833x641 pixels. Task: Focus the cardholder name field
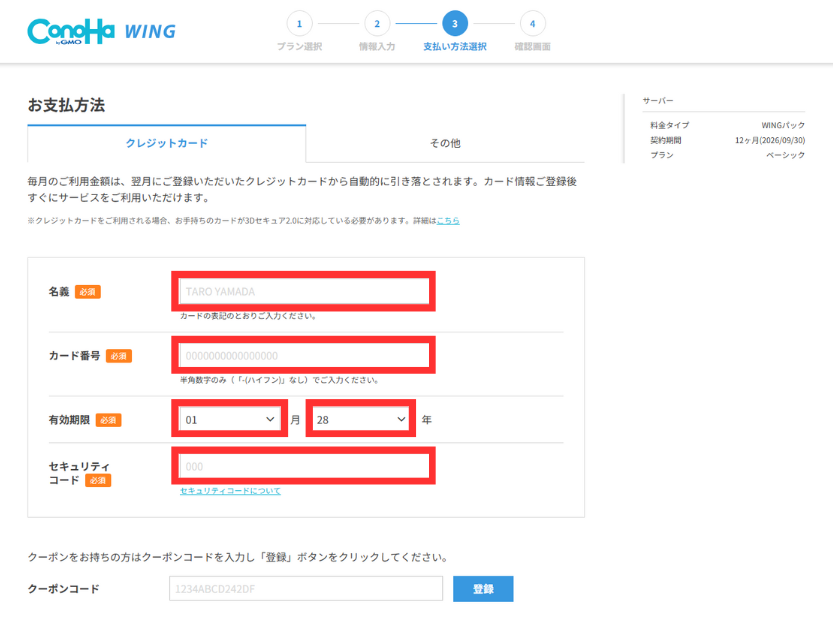coord(303,292)
